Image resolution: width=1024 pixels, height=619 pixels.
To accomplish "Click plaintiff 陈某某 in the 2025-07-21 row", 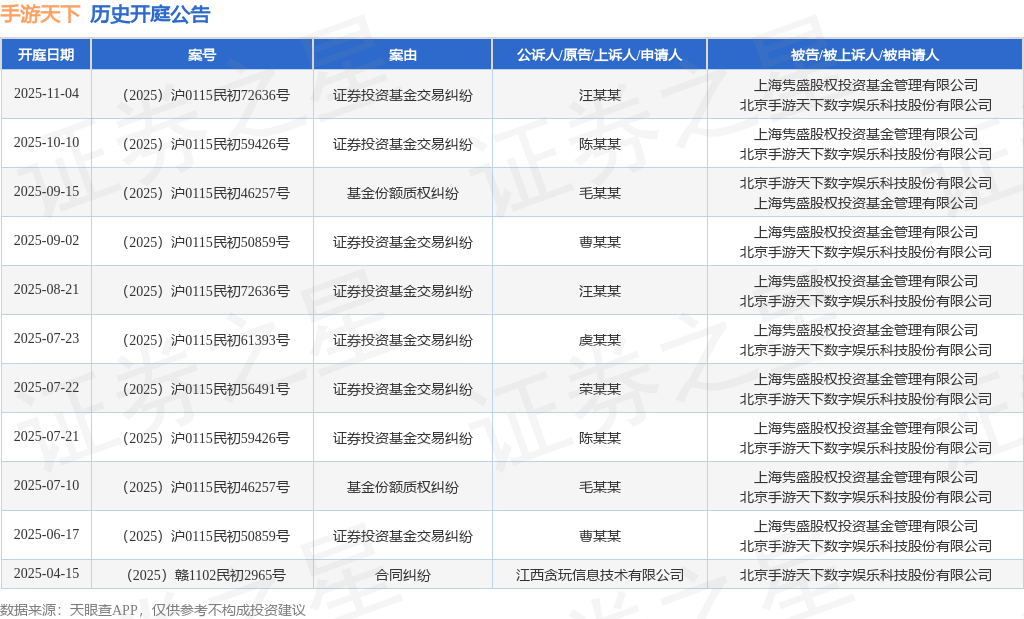I will click(x=600, y=438).
